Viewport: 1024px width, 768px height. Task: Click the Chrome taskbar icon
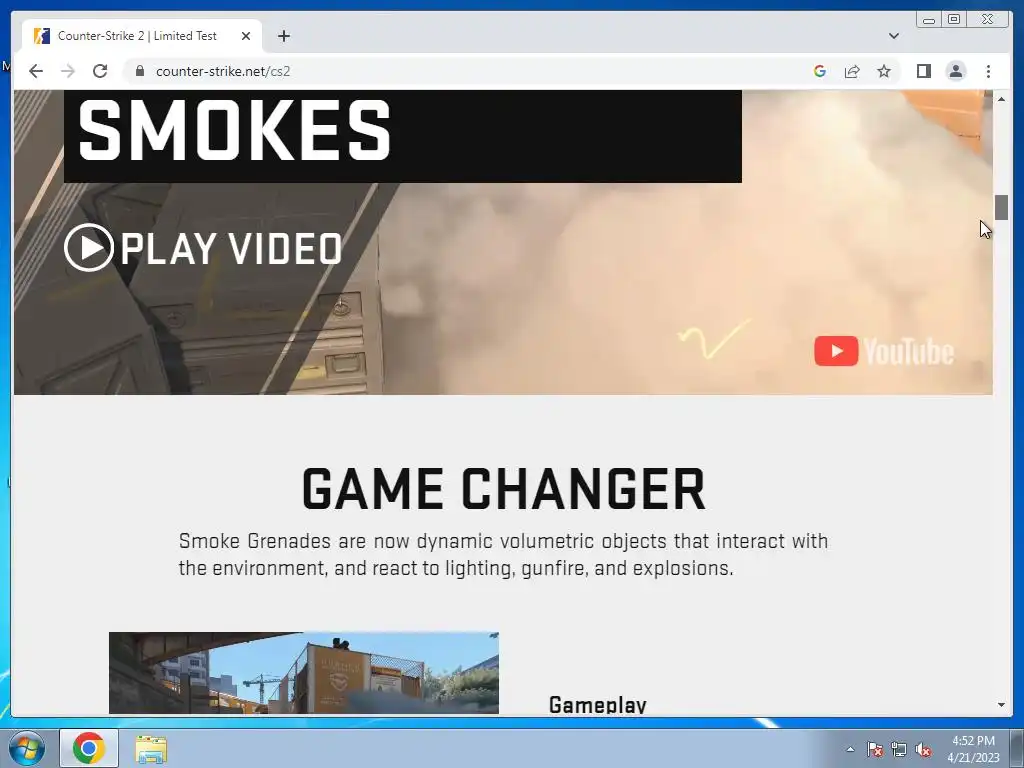point(89,748)
